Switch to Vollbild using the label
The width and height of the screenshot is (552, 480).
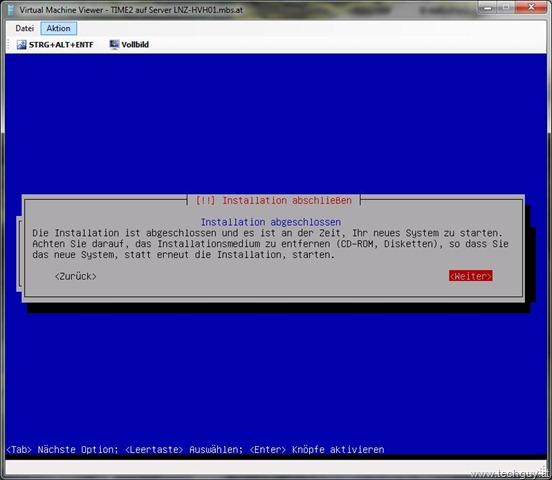(135, 44)
